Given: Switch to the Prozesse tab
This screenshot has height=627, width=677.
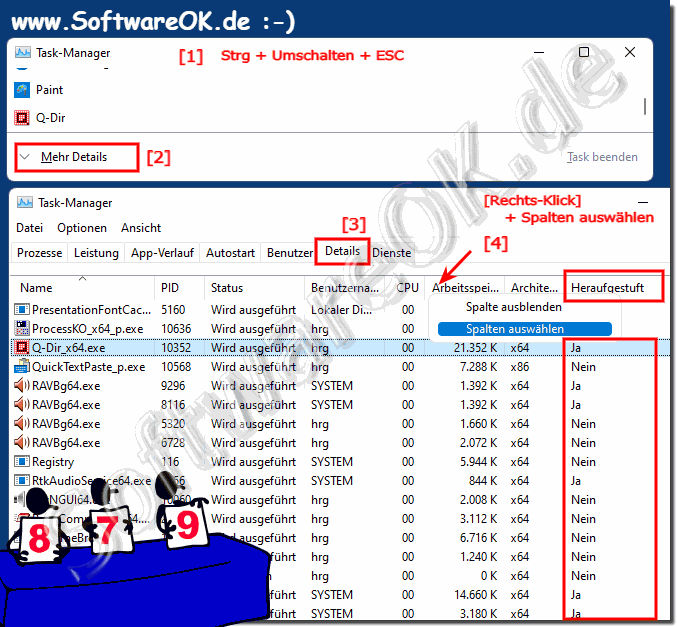Looking at the screenshot, I should pos(39,253).
